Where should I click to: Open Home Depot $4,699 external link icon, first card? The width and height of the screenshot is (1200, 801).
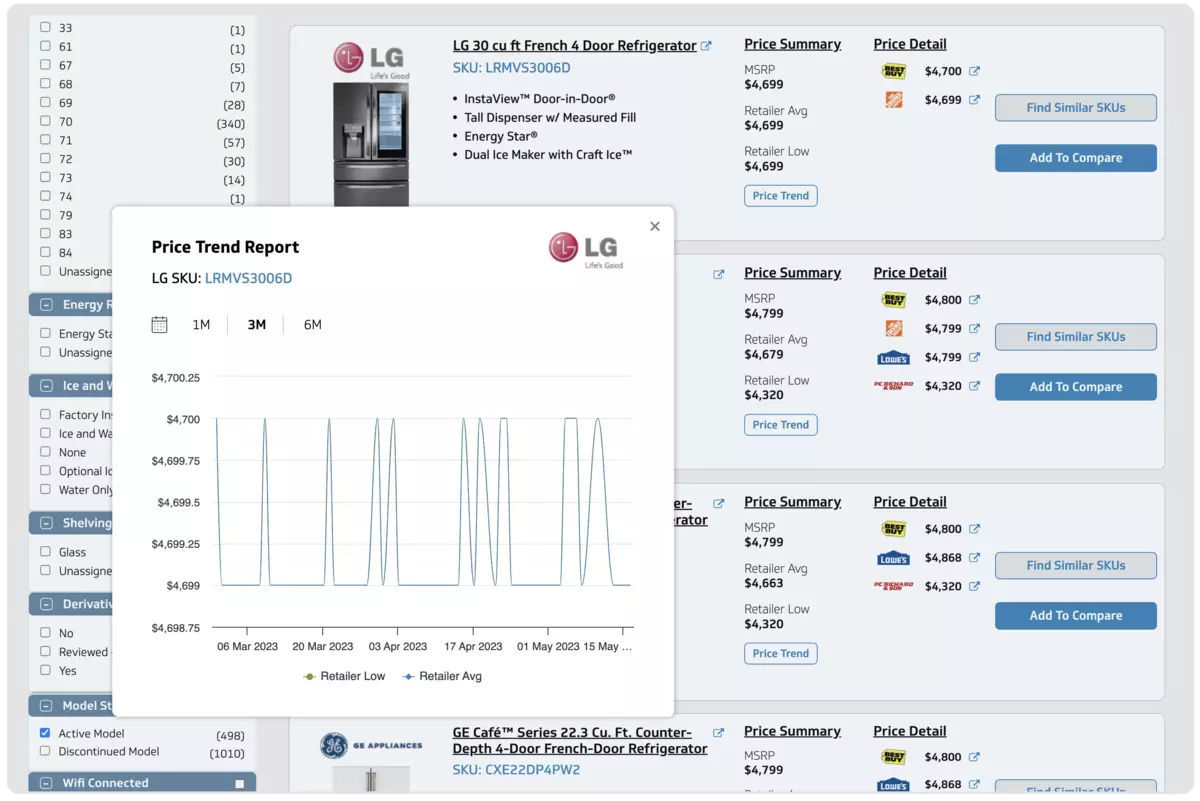(x=975, y=100)
